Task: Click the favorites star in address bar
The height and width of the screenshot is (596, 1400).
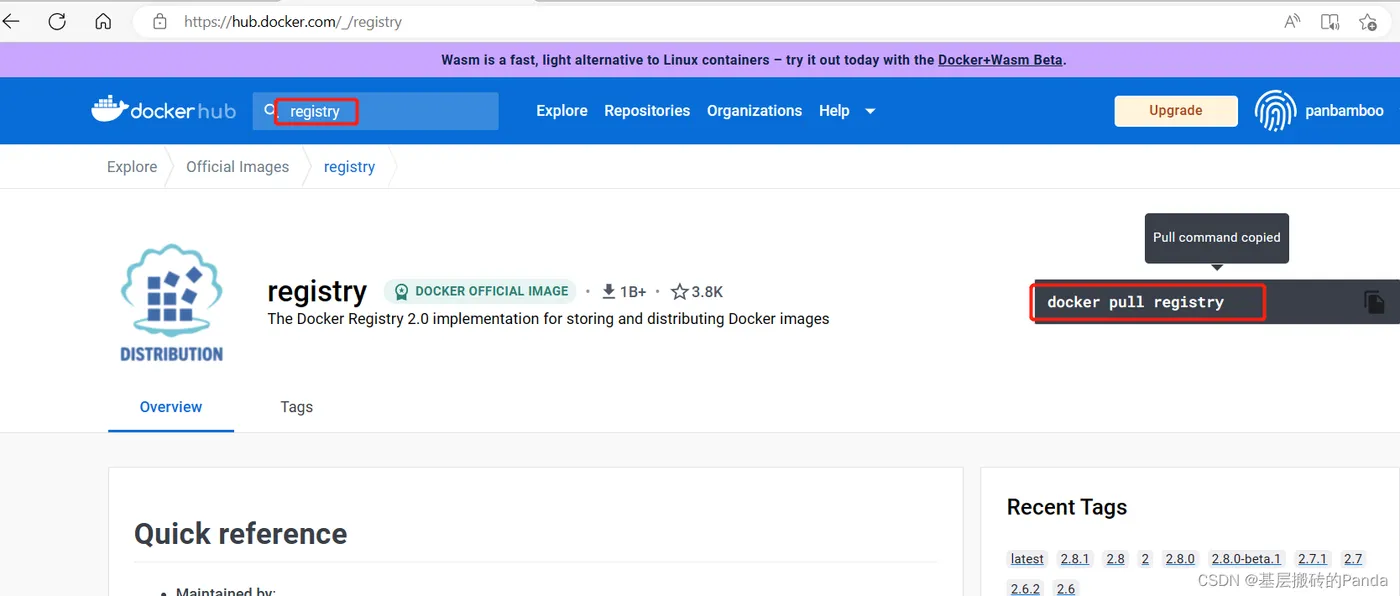Action: coord(1368,21)
